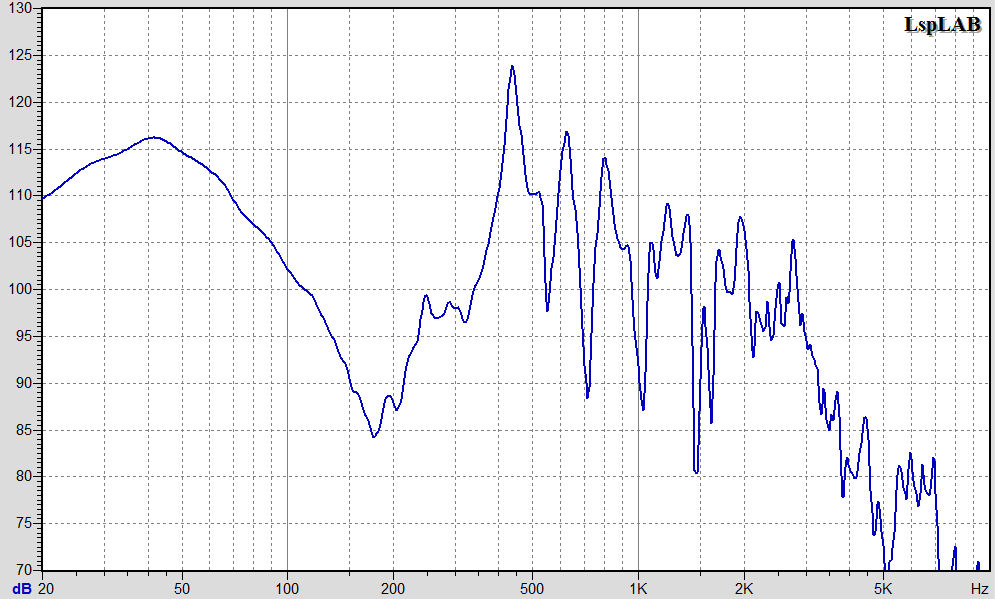Click the tallest peak of the blue curve
The width and height of the screenshot is (996, 599).
pyautogui.click(x=512, y=66)
